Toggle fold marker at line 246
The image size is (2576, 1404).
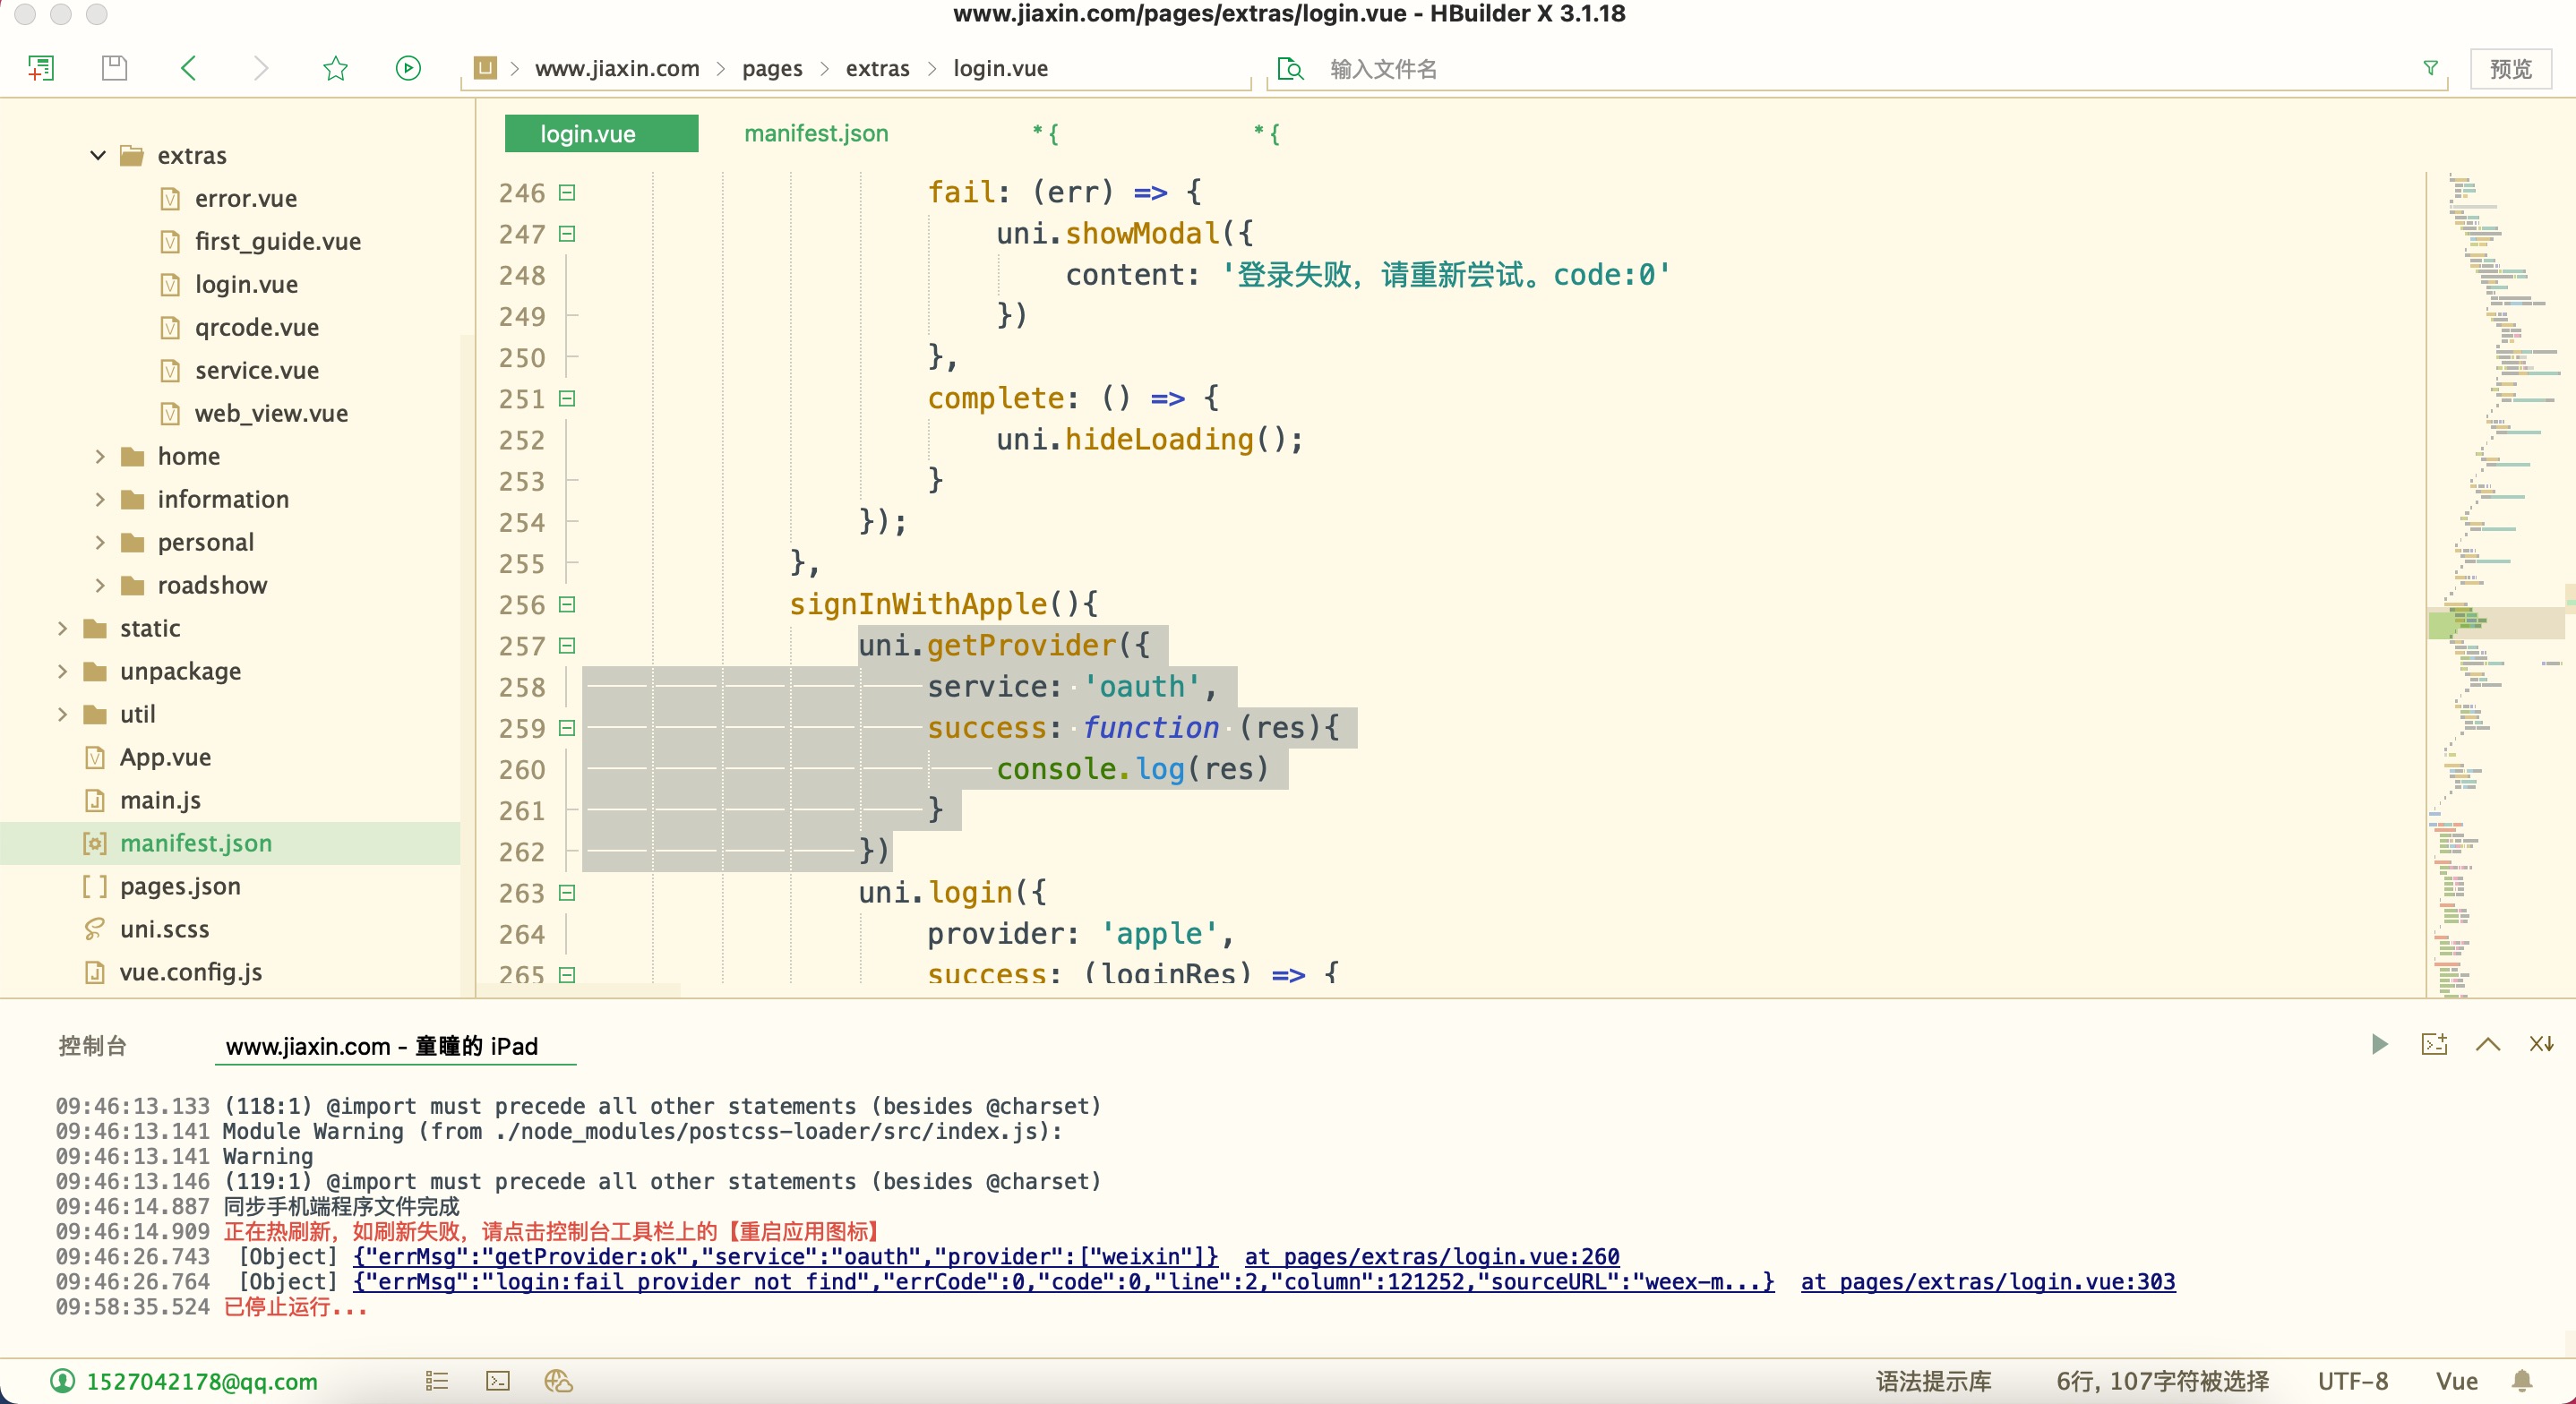[567, 192]
